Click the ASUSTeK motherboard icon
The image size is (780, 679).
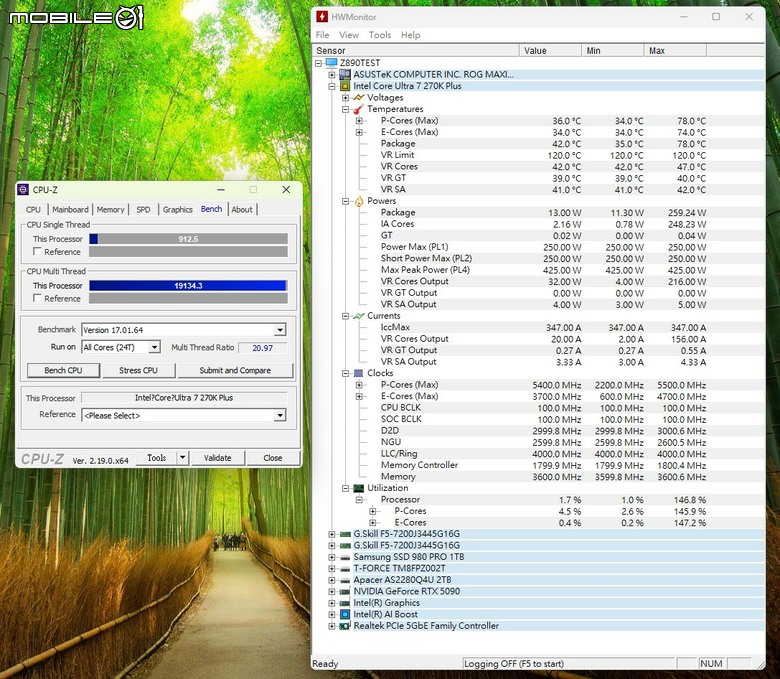(x=345, y=75)
